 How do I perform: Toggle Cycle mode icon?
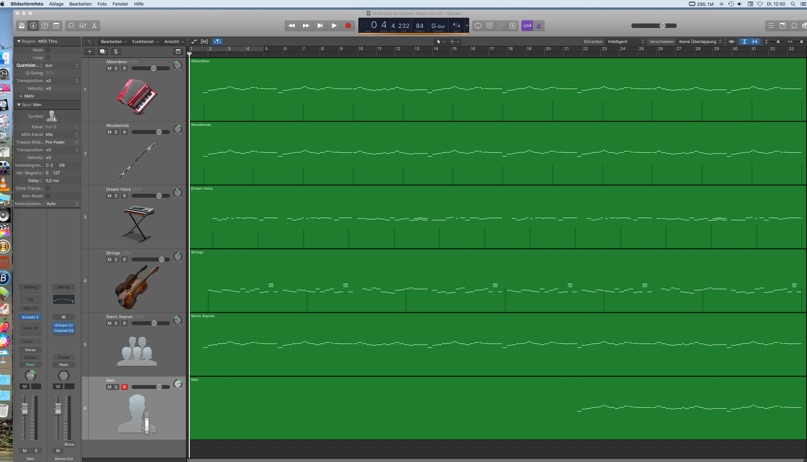(x=478, y=25)
